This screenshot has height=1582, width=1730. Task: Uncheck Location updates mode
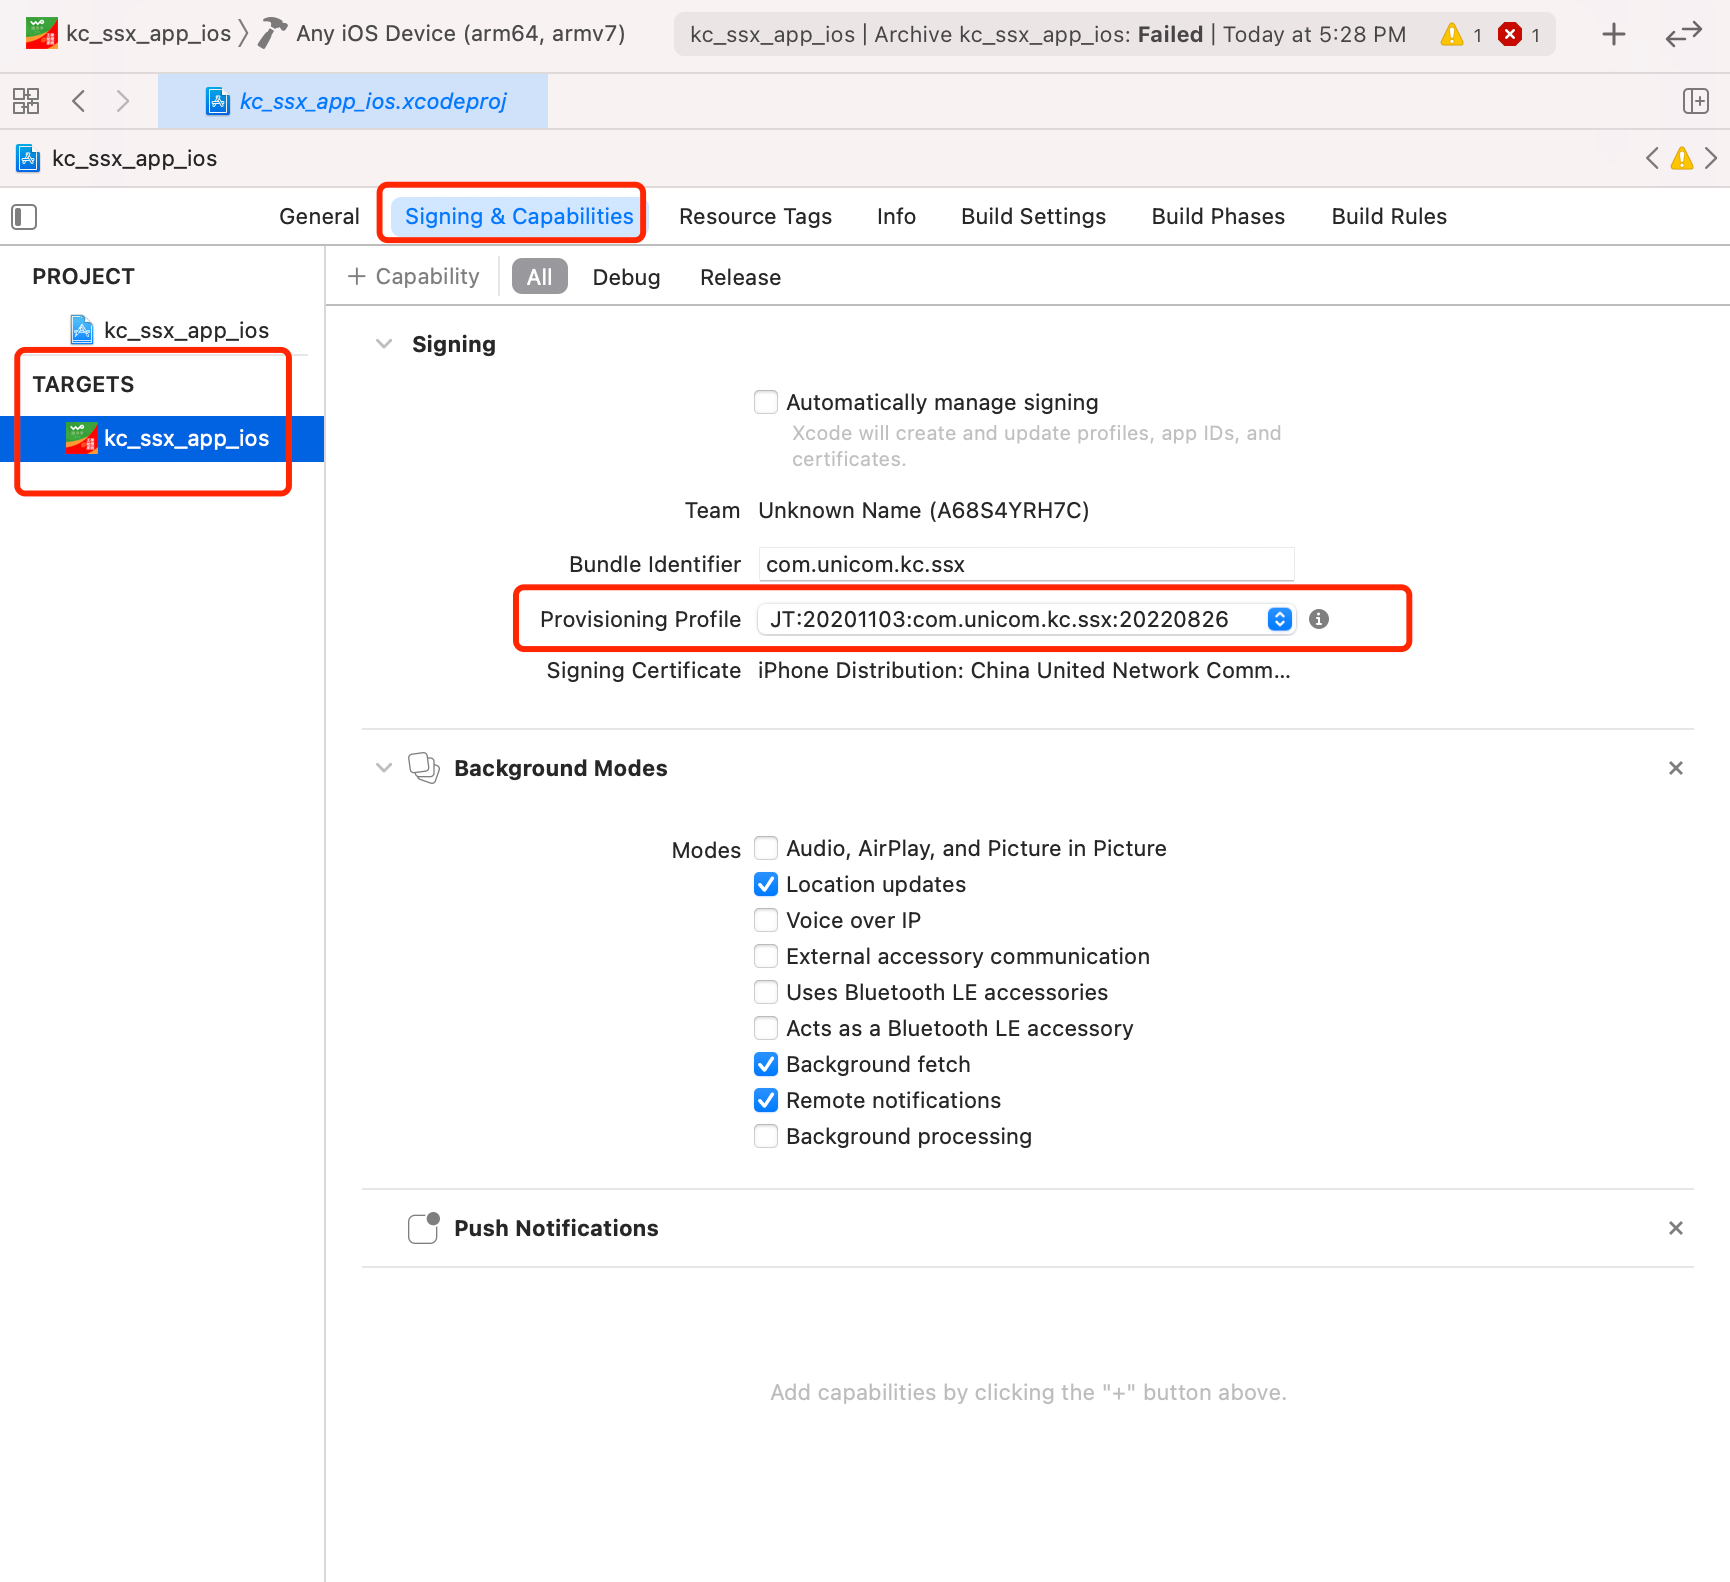(x=766, y=884)
